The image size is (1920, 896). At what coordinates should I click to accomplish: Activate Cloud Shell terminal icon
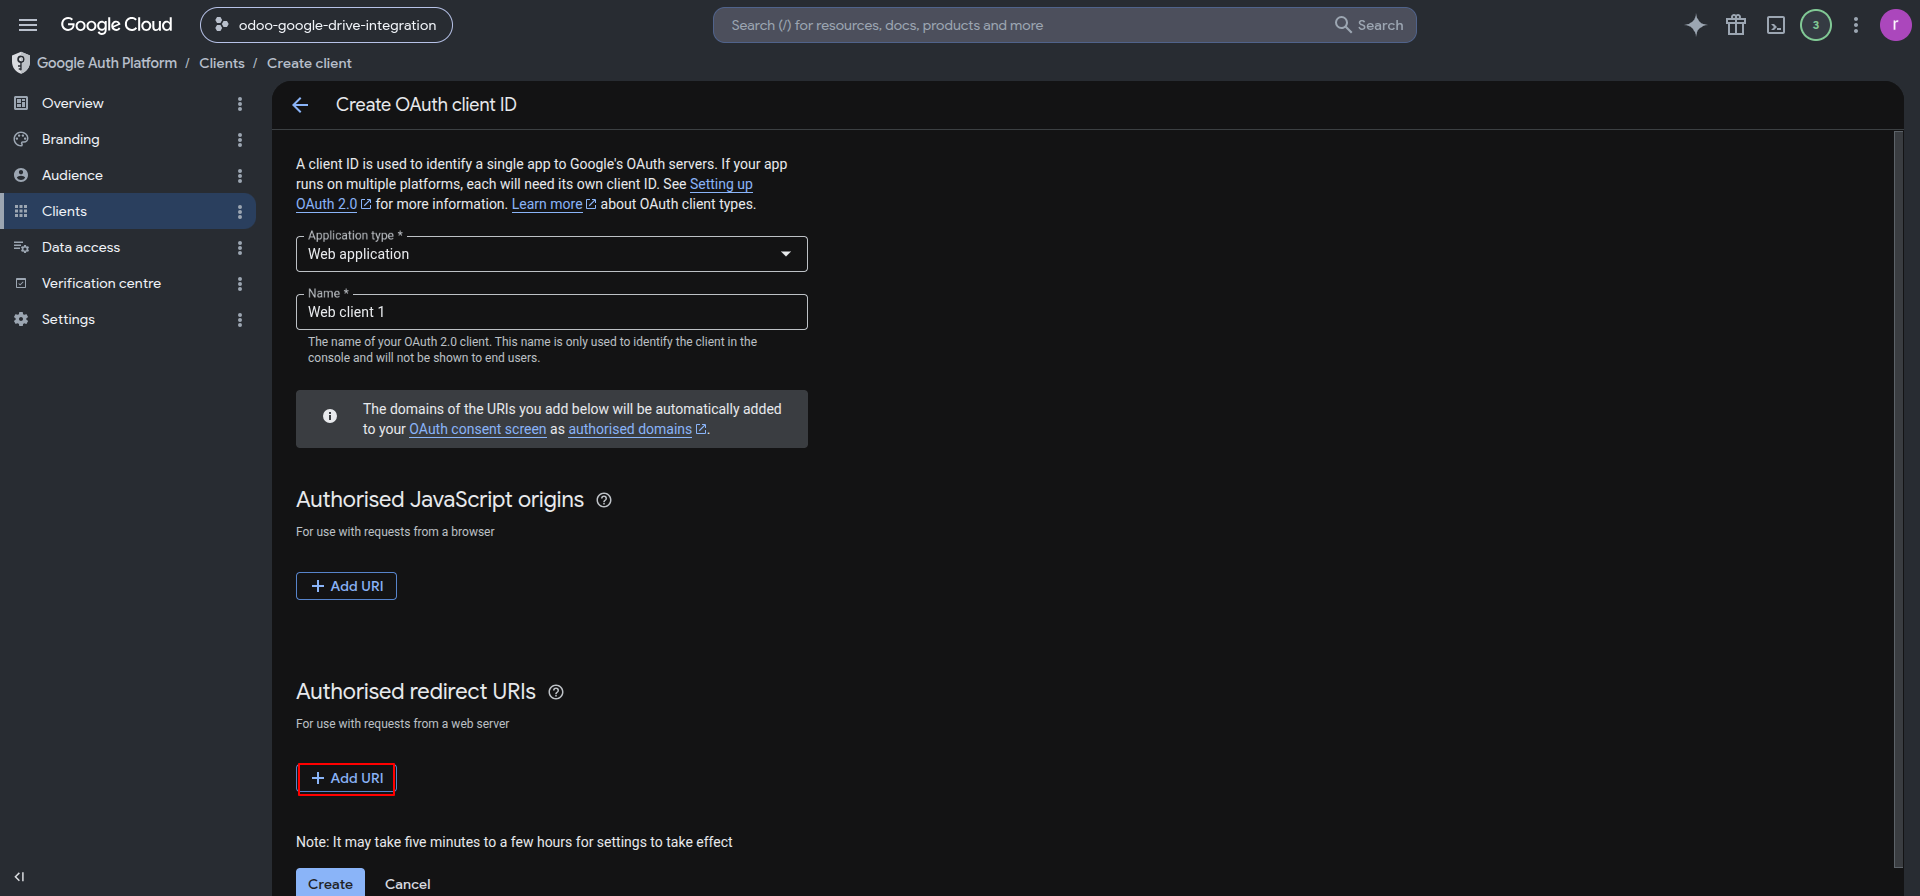[x=1776, y=25]
